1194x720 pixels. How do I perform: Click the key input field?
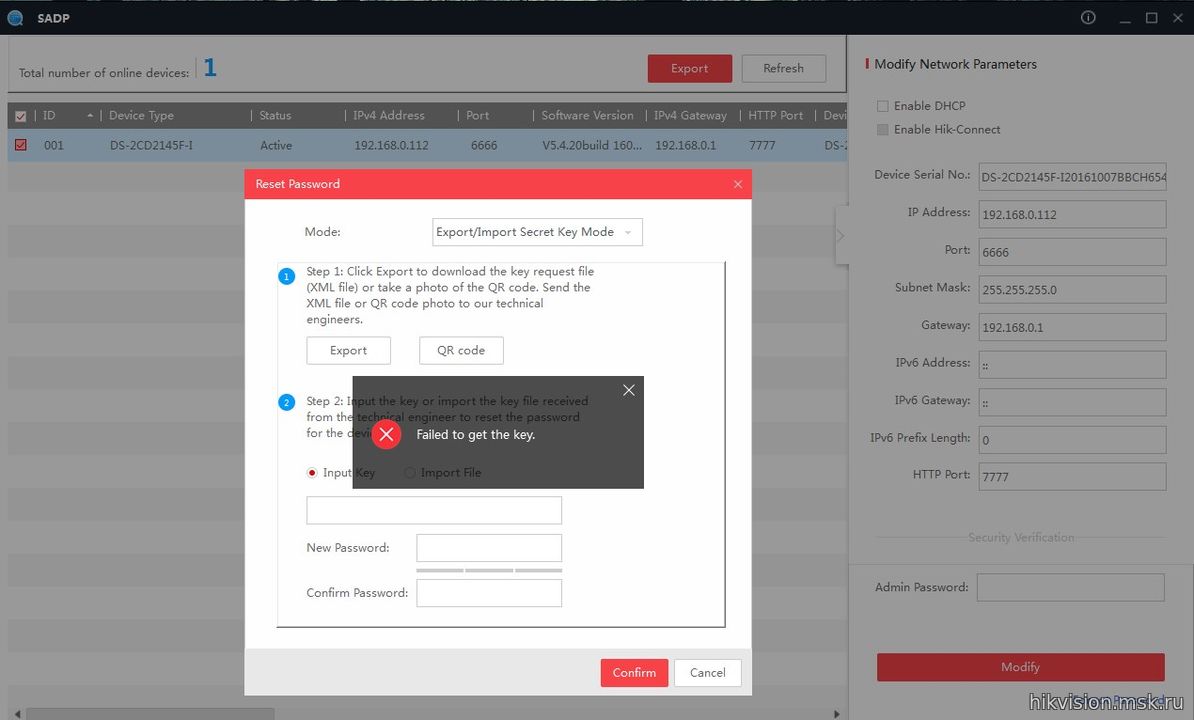pos(434,510)
